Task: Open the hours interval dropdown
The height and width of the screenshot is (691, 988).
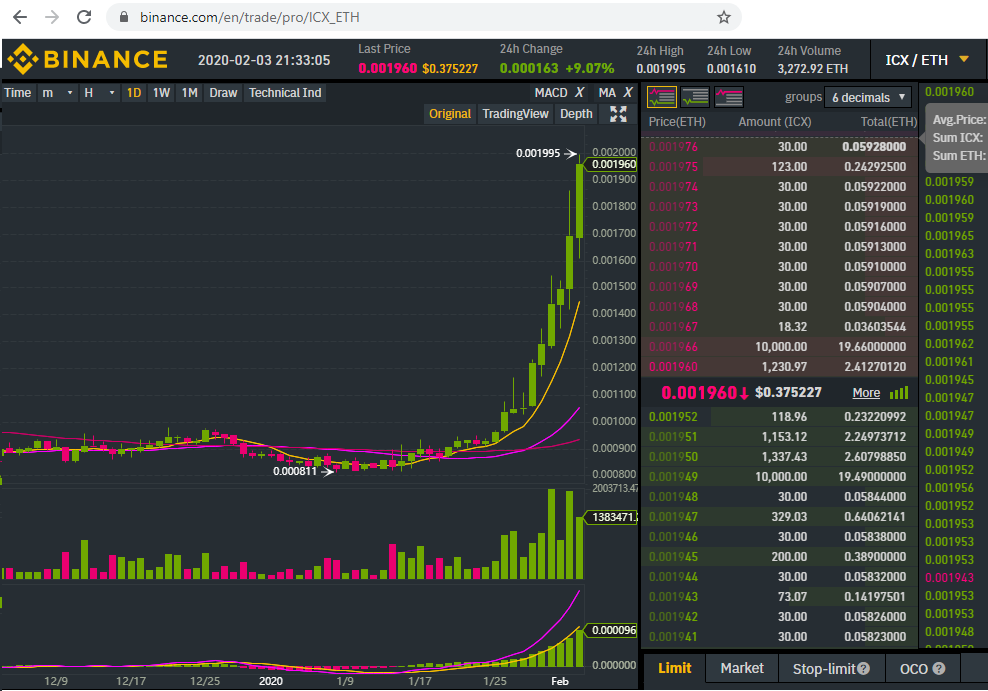Action: pos(99,93)
